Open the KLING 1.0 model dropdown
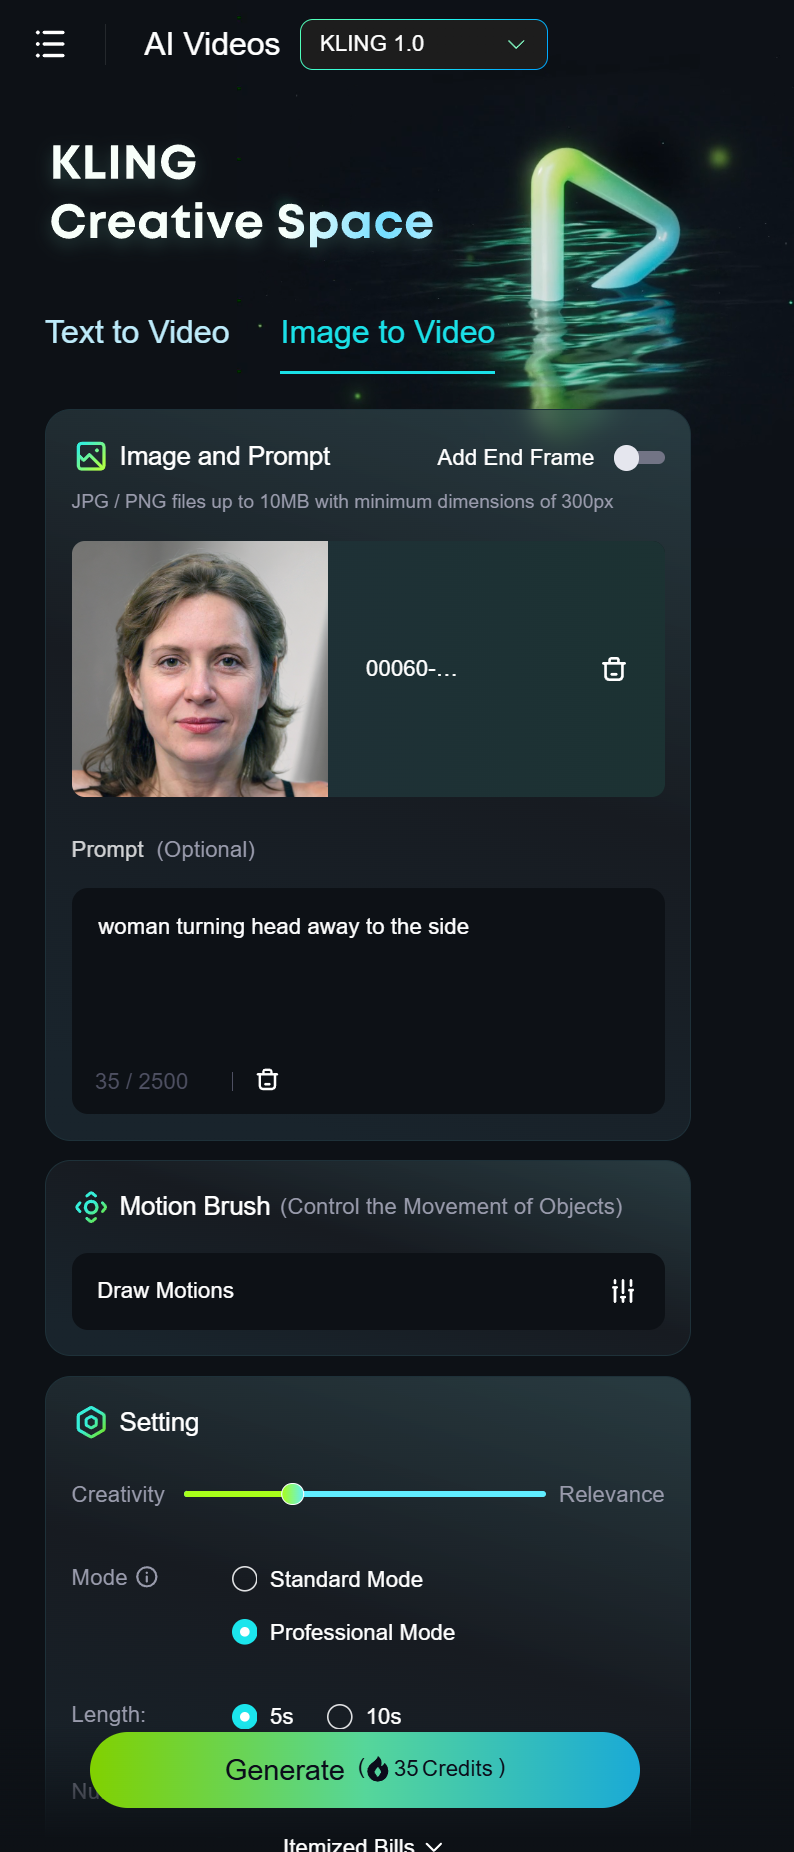Screen dimensions: 794x1852 tap(423, 44)
